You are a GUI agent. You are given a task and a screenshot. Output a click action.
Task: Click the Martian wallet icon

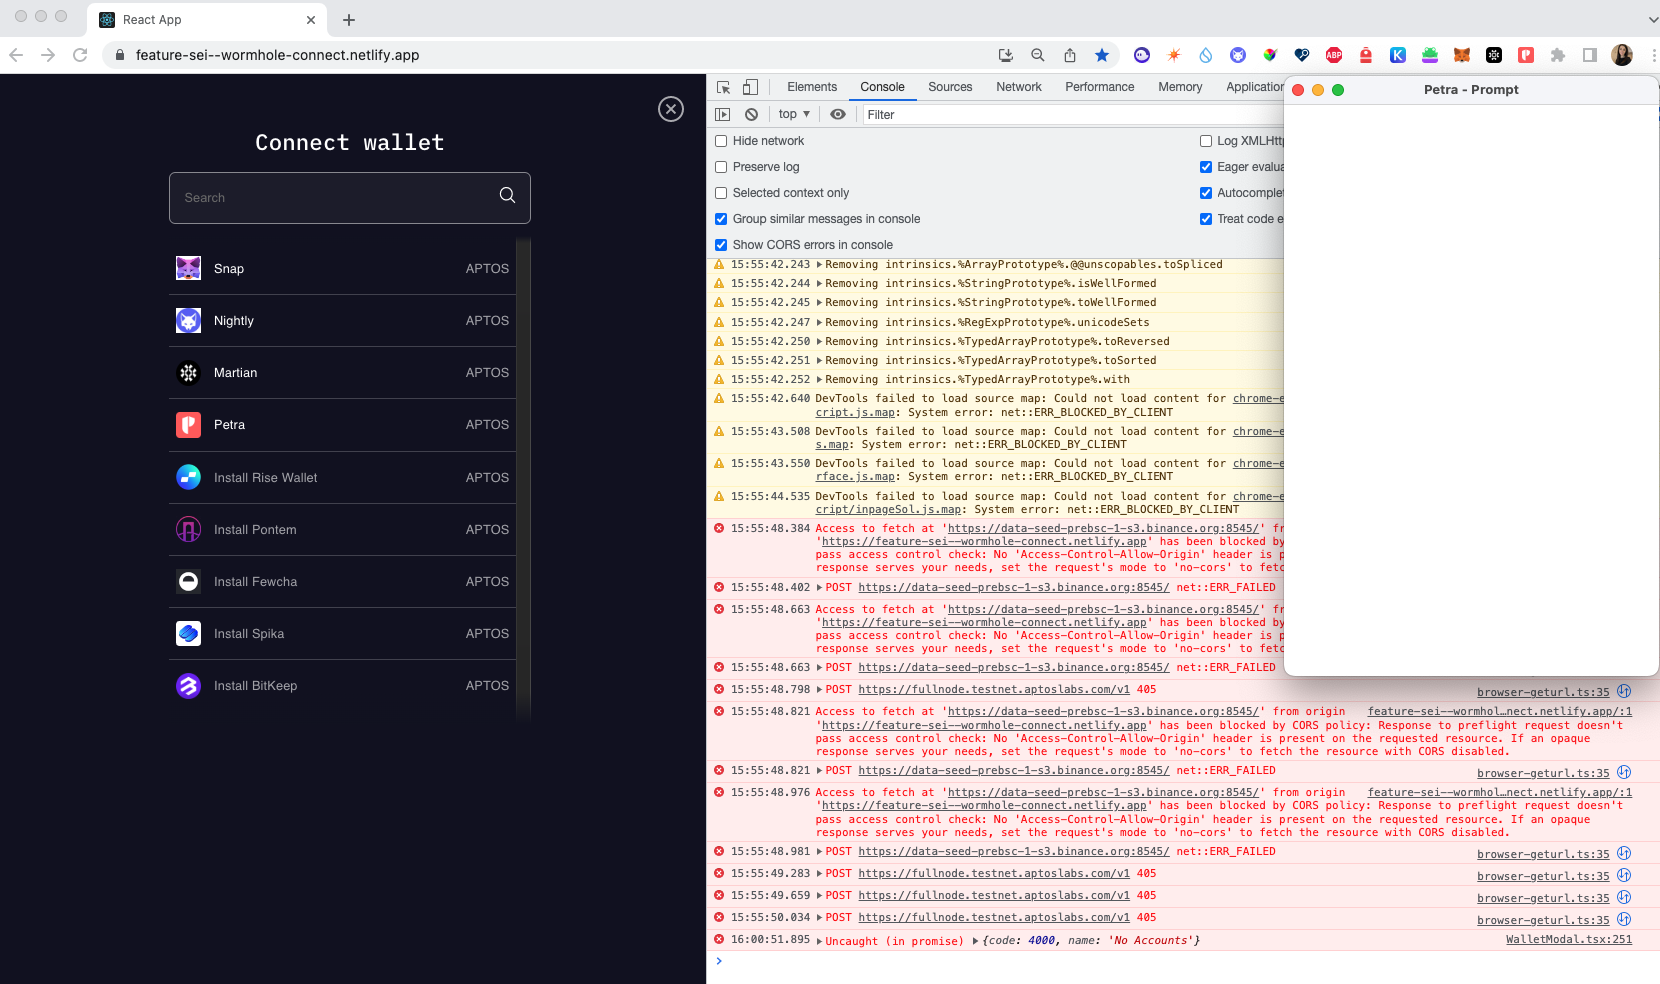pos(188,373)
